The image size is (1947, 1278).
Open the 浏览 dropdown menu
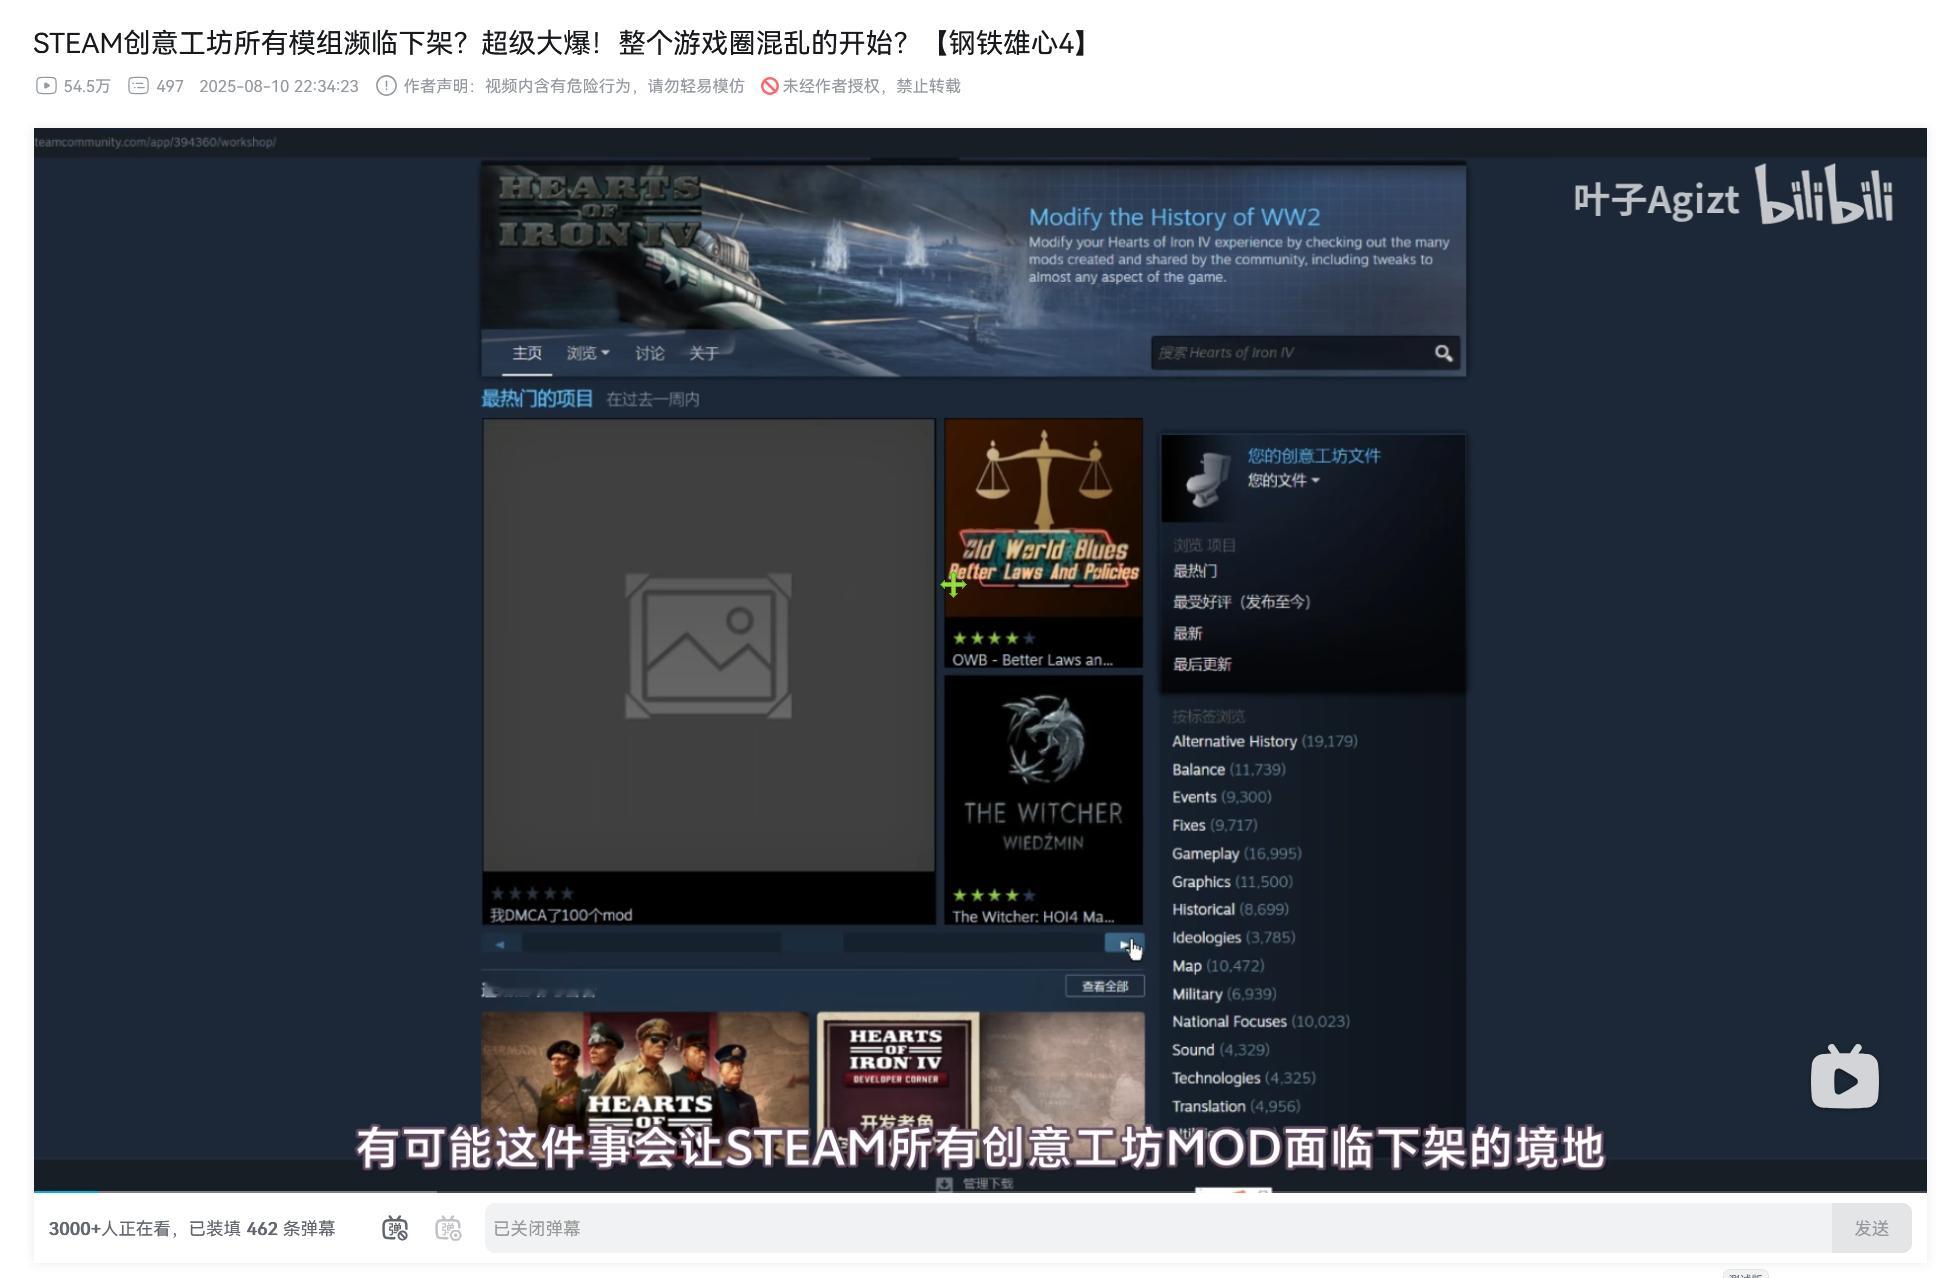[587, 353]
